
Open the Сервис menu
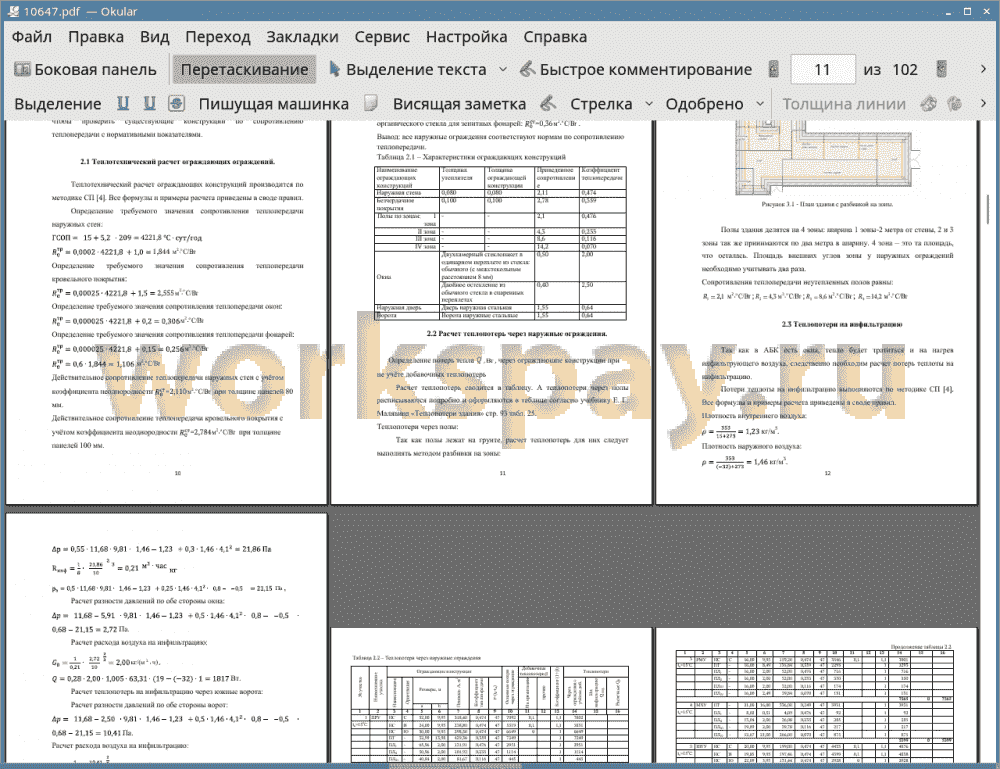(x=382, y=37)
